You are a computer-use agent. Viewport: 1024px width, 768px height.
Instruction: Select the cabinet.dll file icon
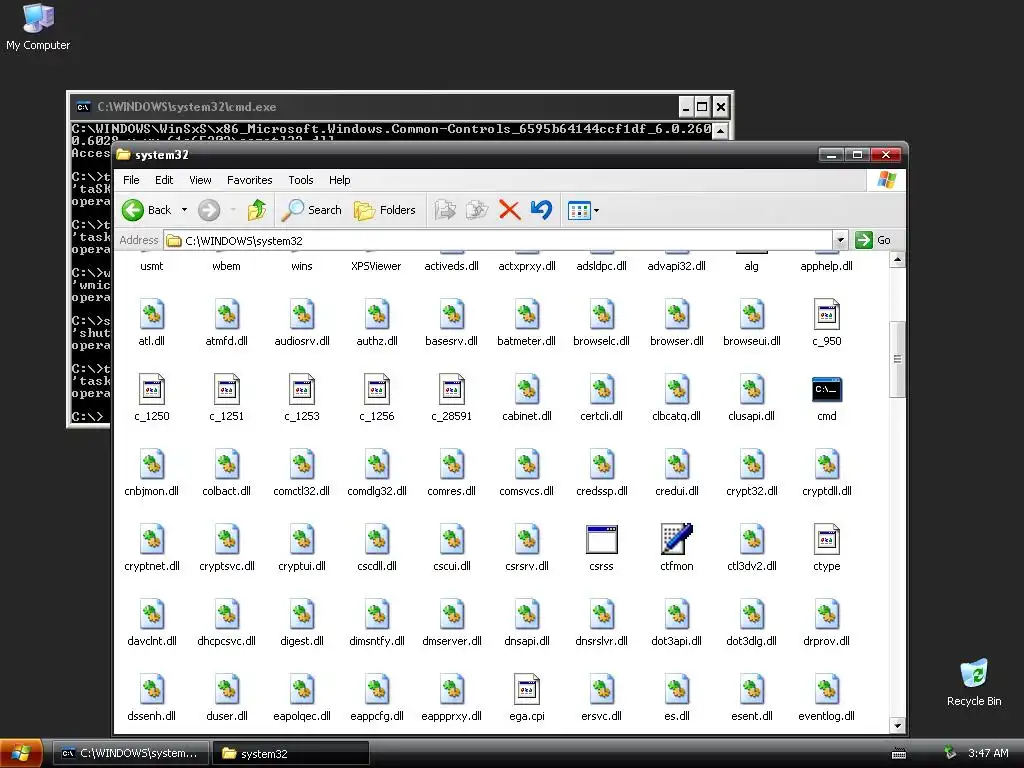(x=526, y=390)
